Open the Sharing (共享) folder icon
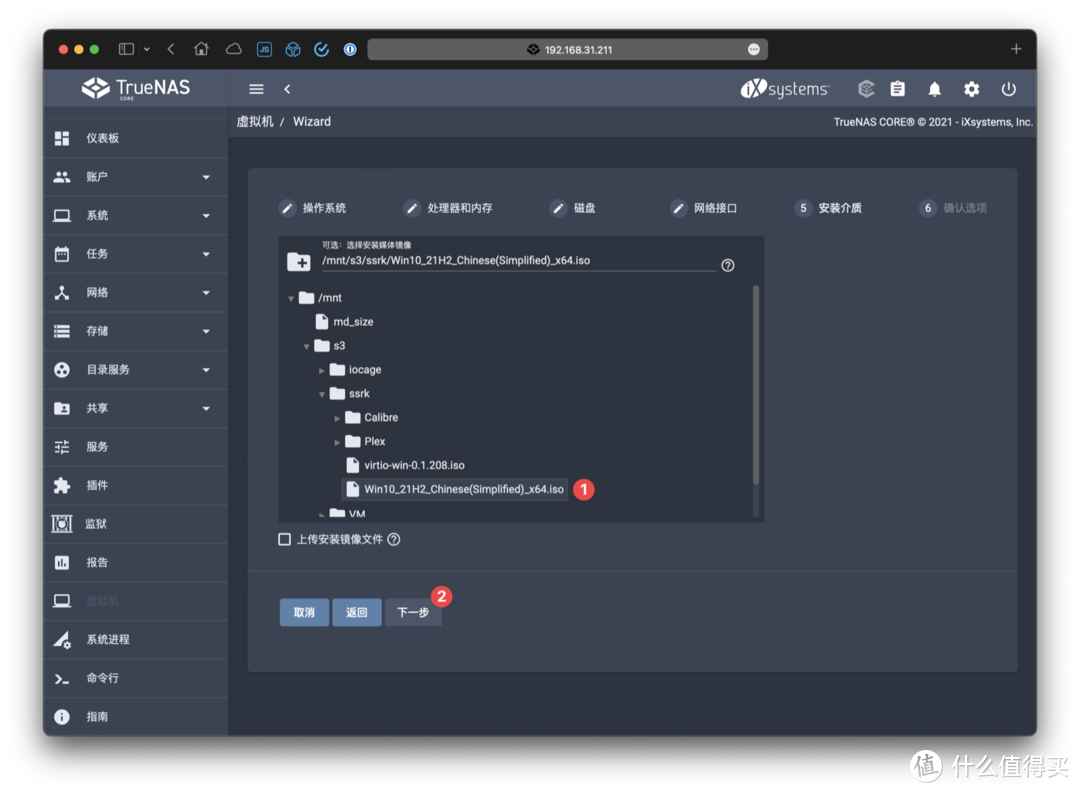This screenshot has height=793, width=1080. pos(62,409)
